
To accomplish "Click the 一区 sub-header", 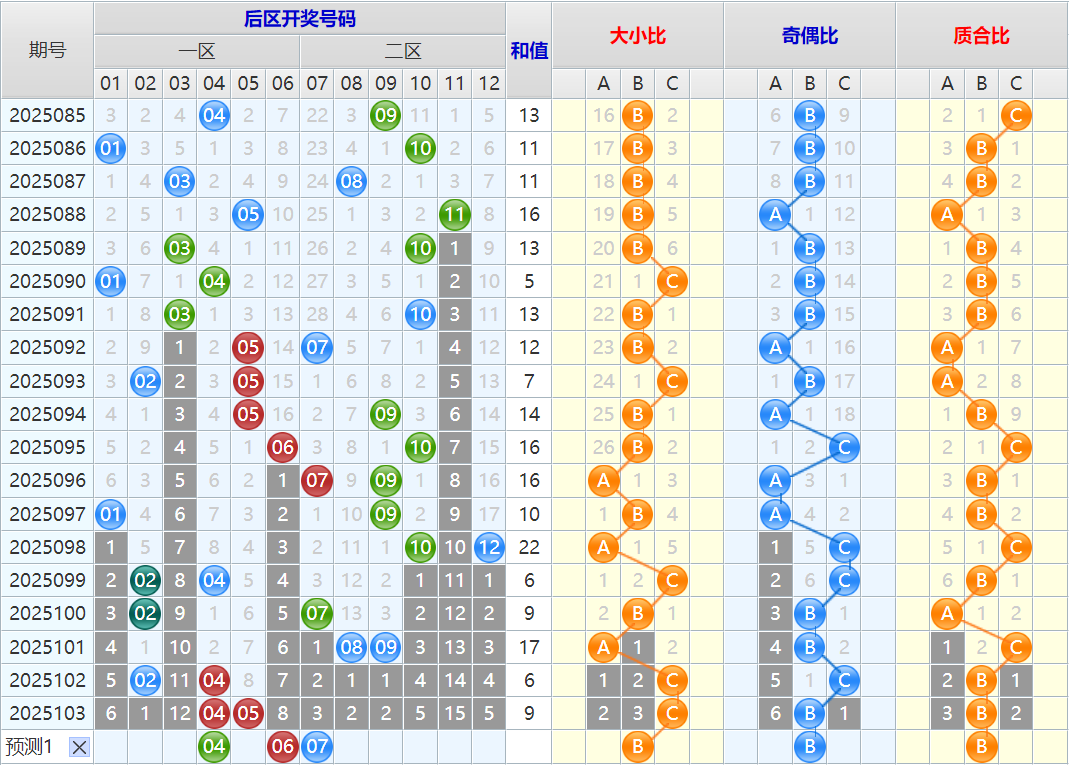I will [197, 51].
